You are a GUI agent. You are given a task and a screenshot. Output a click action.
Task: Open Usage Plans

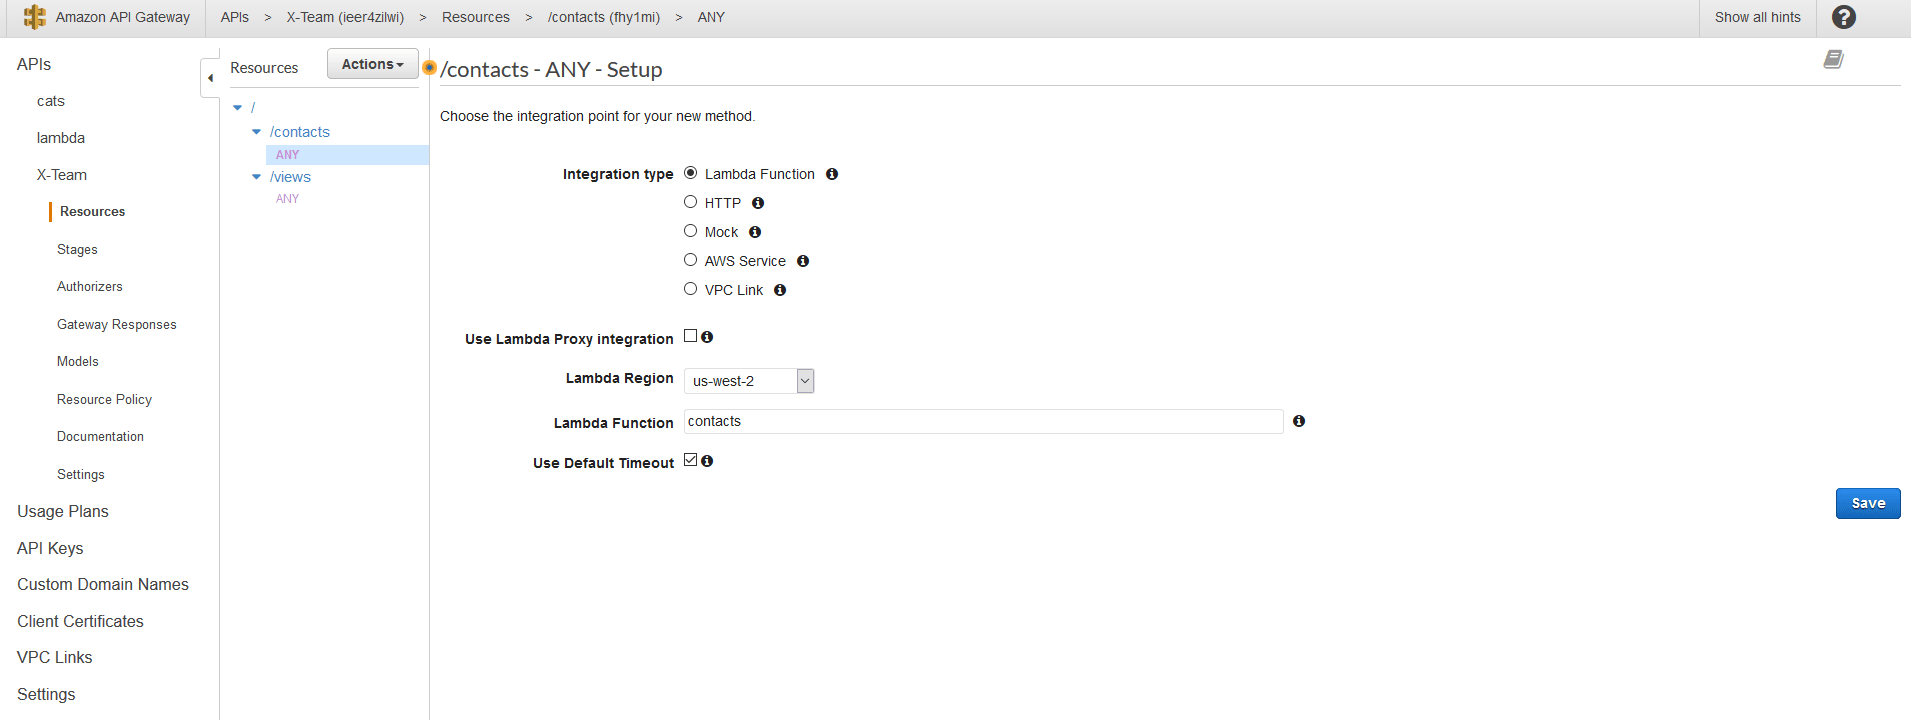pos(63,511)
